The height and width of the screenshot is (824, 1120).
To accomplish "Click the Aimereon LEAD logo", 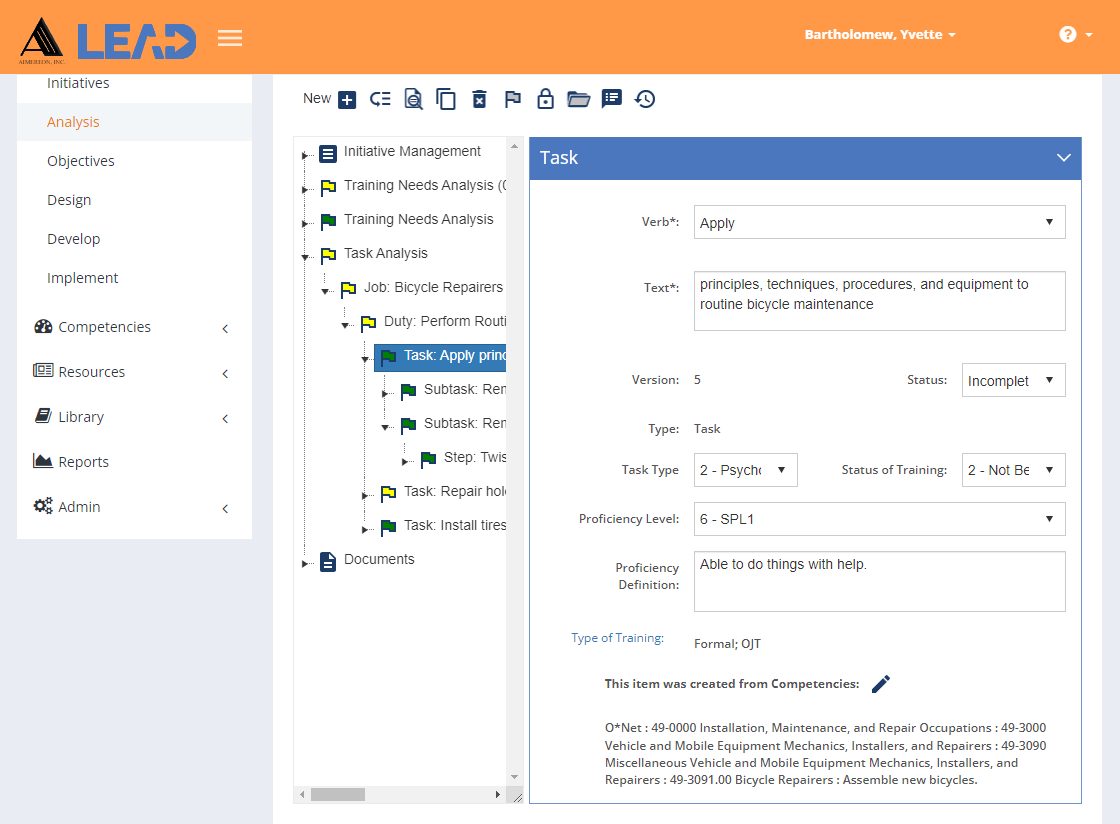I will coord(107,40).
